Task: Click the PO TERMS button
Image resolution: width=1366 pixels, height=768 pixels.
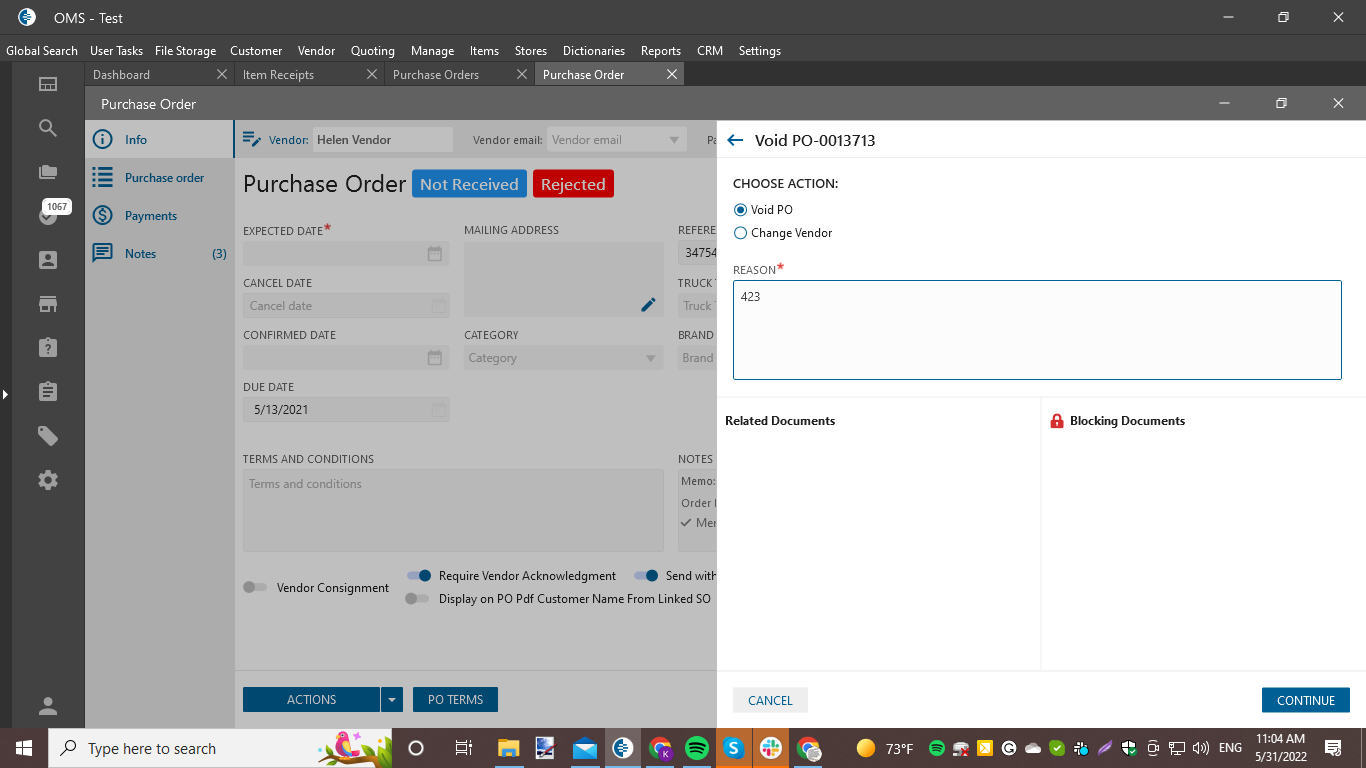Action: click(455, 700)
